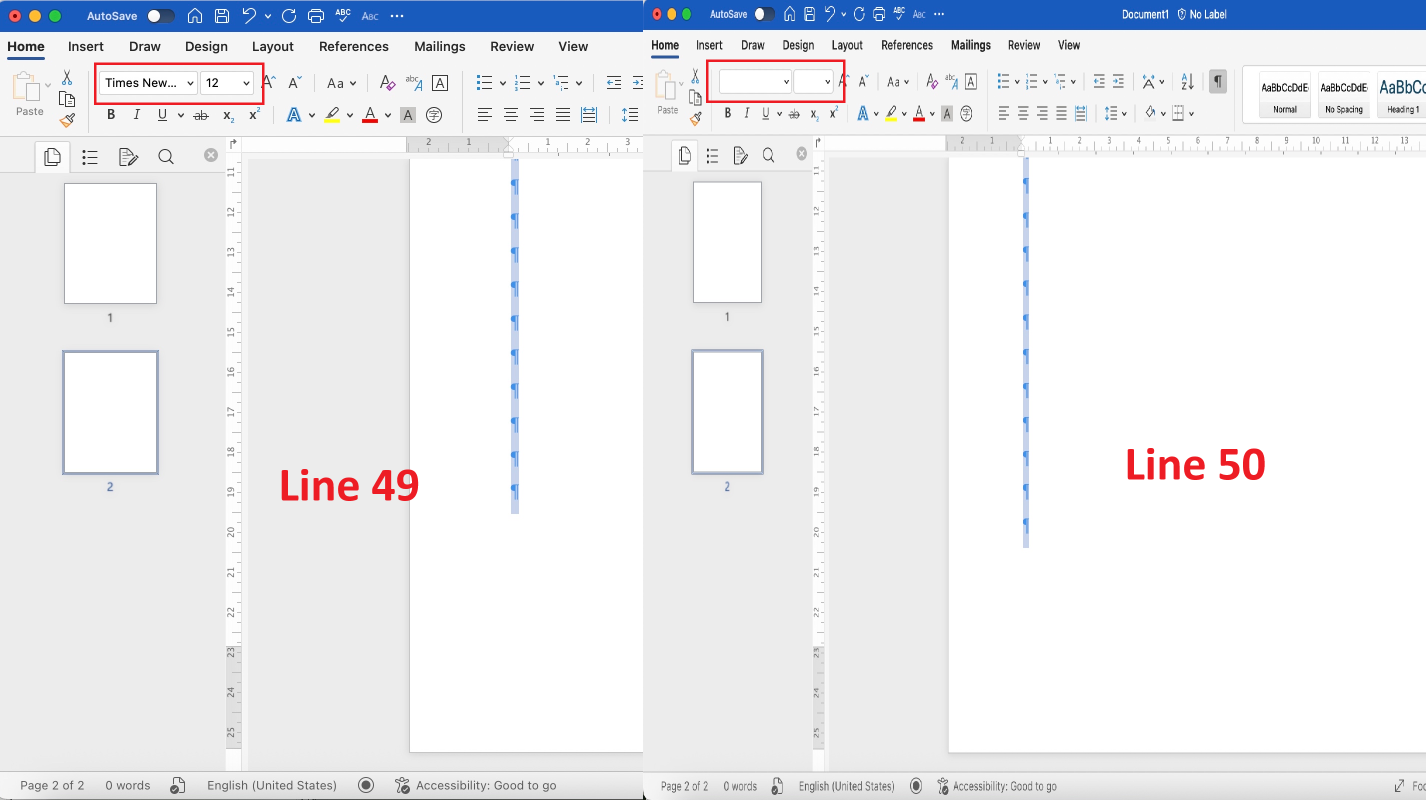This screenshot has height=800, width=1426.
Task: Click the No Label sensitivity button in the Document1 window
Action: 1202,14
